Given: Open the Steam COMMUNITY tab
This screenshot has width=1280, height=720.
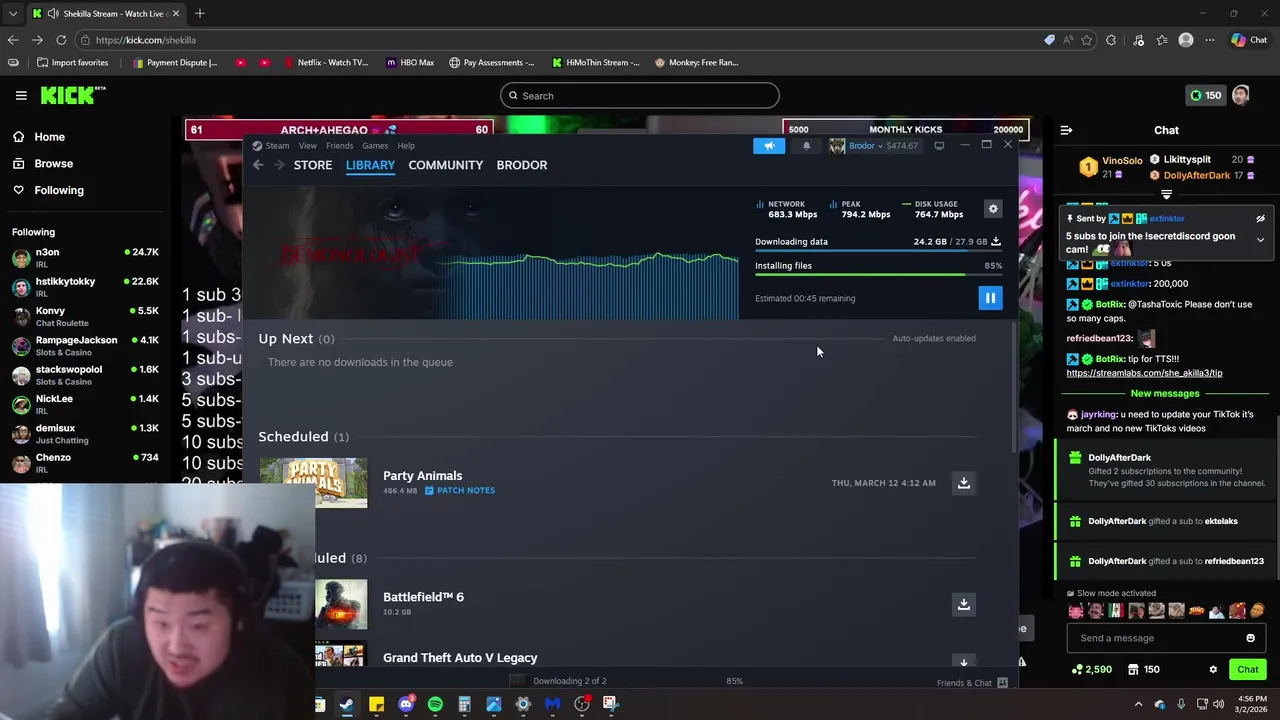Looking at the screenshot, I should [445, 165].
